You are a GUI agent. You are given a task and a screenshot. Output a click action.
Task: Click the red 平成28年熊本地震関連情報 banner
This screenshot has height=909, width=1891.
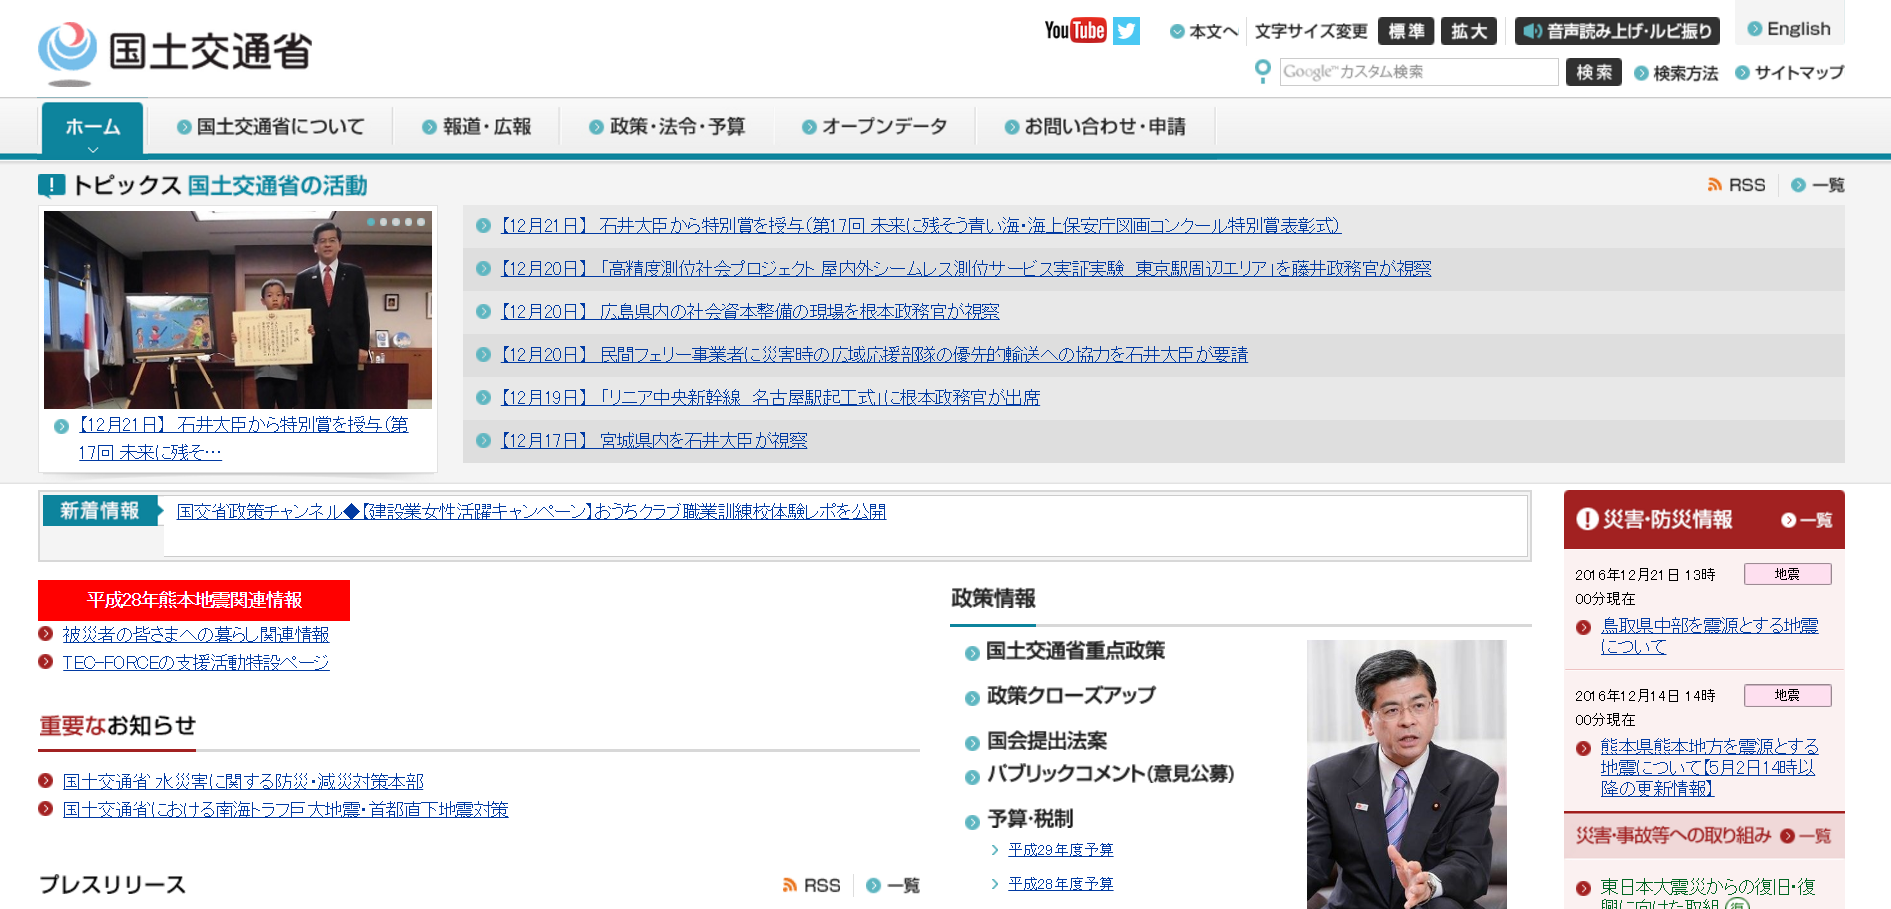point(194,600)
